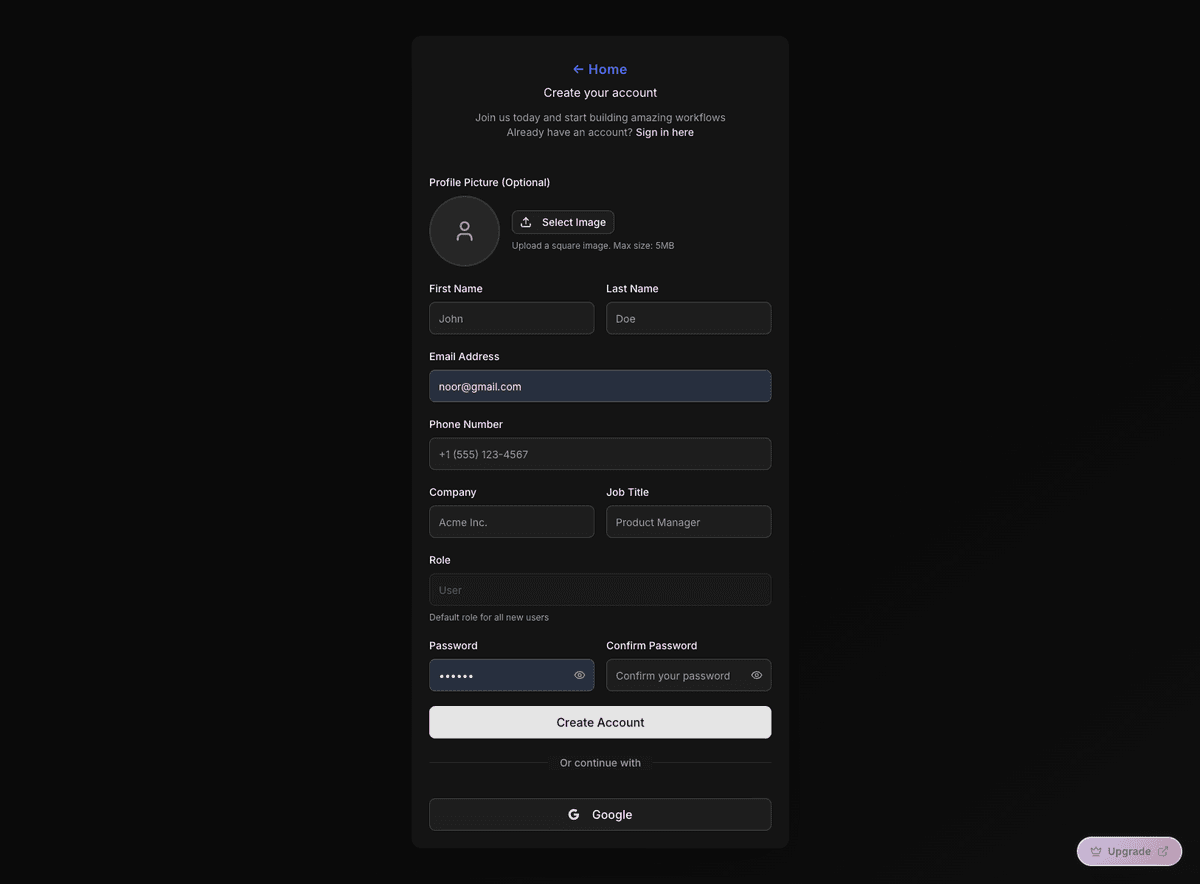This screenshot has width=1200, height=884.
Task: Click the profile picture avatar placeholder
Action: [x=464, y=231]
